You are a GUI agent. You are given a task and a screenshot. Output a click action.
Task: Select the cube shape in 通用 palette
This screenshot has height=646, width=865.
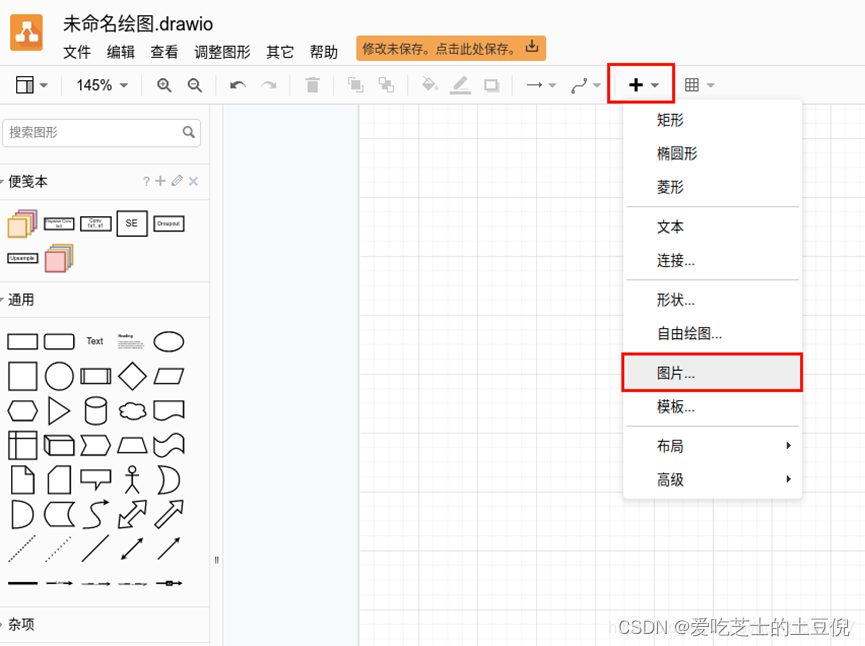click(59, 445)
